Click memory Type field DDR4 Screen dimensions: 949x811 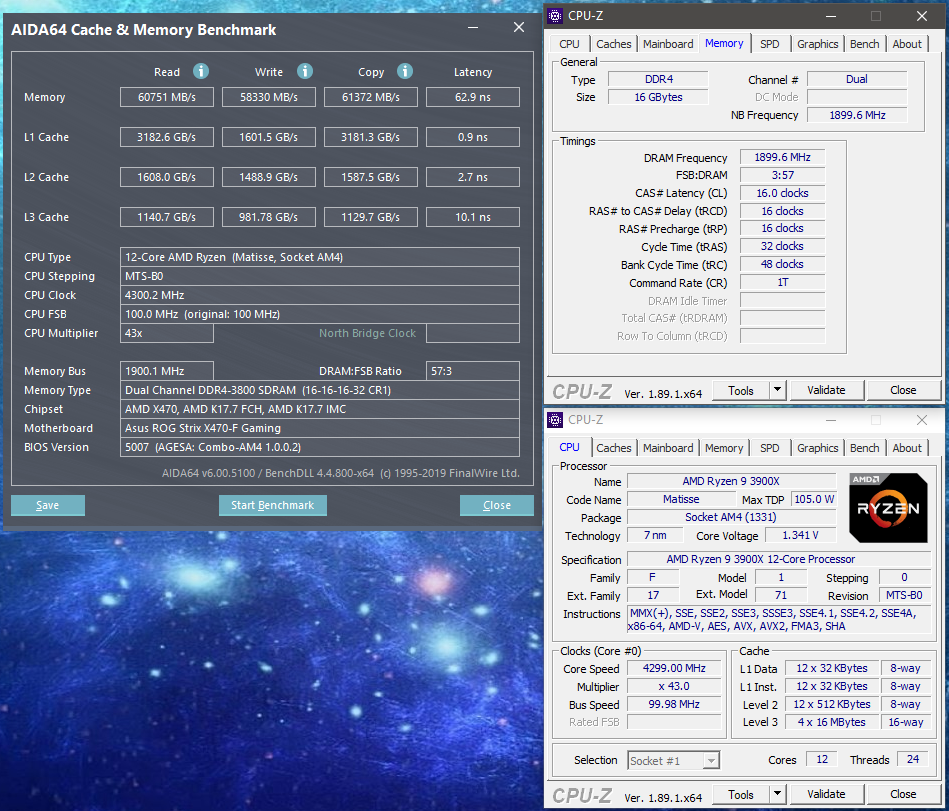click(658, 79)
